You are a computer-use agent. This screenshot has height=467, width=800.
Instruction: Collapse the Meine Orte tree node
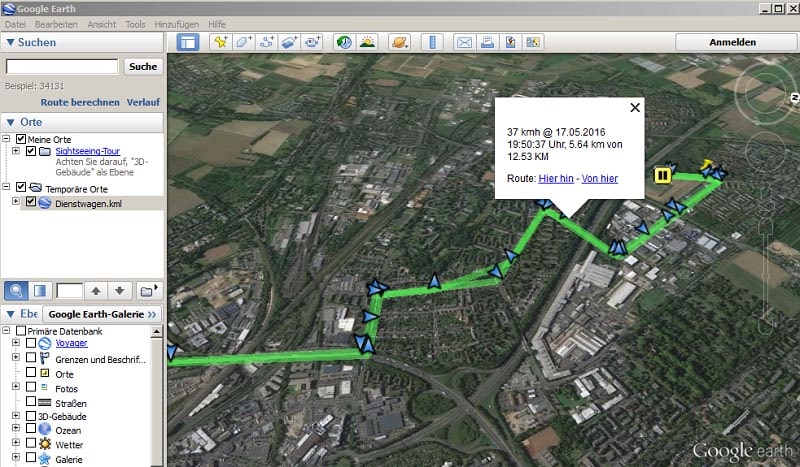pos(6,138)
